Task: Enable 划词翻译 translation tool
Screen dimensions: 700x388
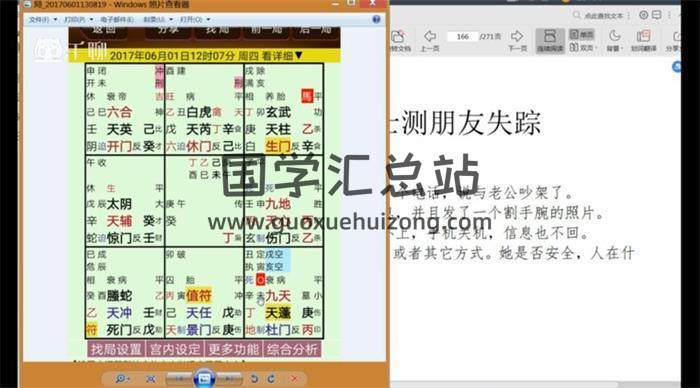Action: pyautogui.click(x=643, y=41)
